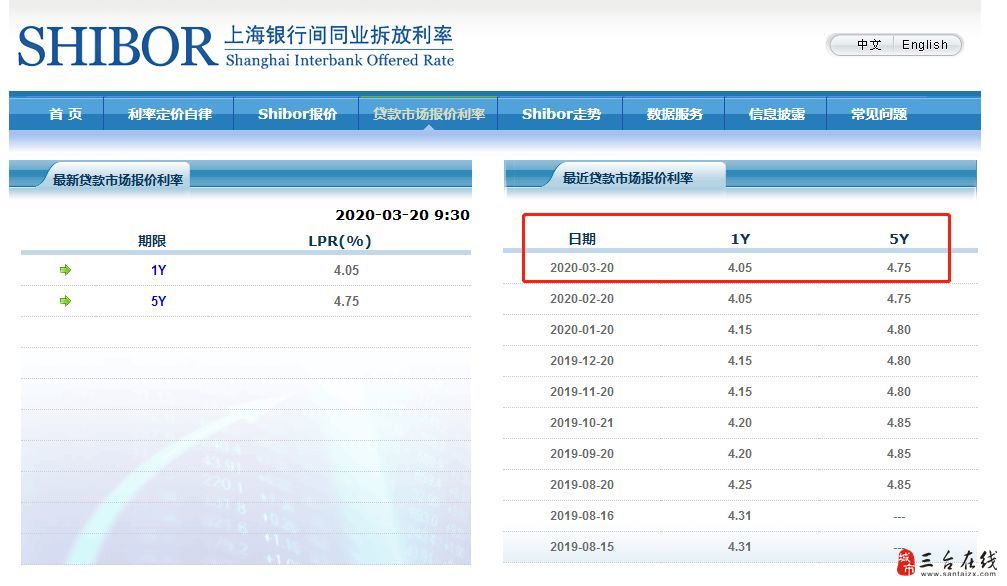Viewport: 1007px width, 586px height.
Task: Click LPR value 4.05 in left panel
Action: tap(346, 271)
